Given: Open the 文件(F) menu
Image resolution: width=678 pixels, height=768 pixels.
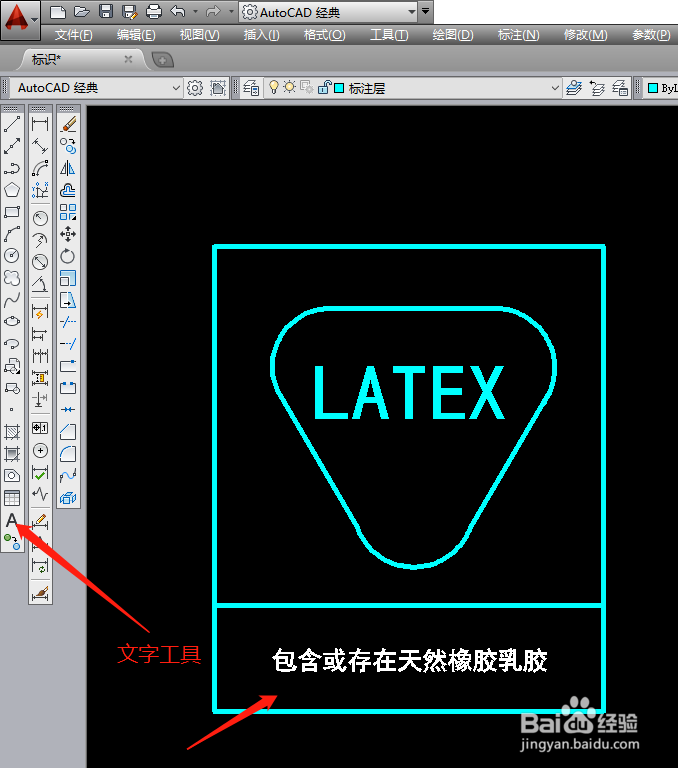Looking at the screenshot, I should [73, 35].
